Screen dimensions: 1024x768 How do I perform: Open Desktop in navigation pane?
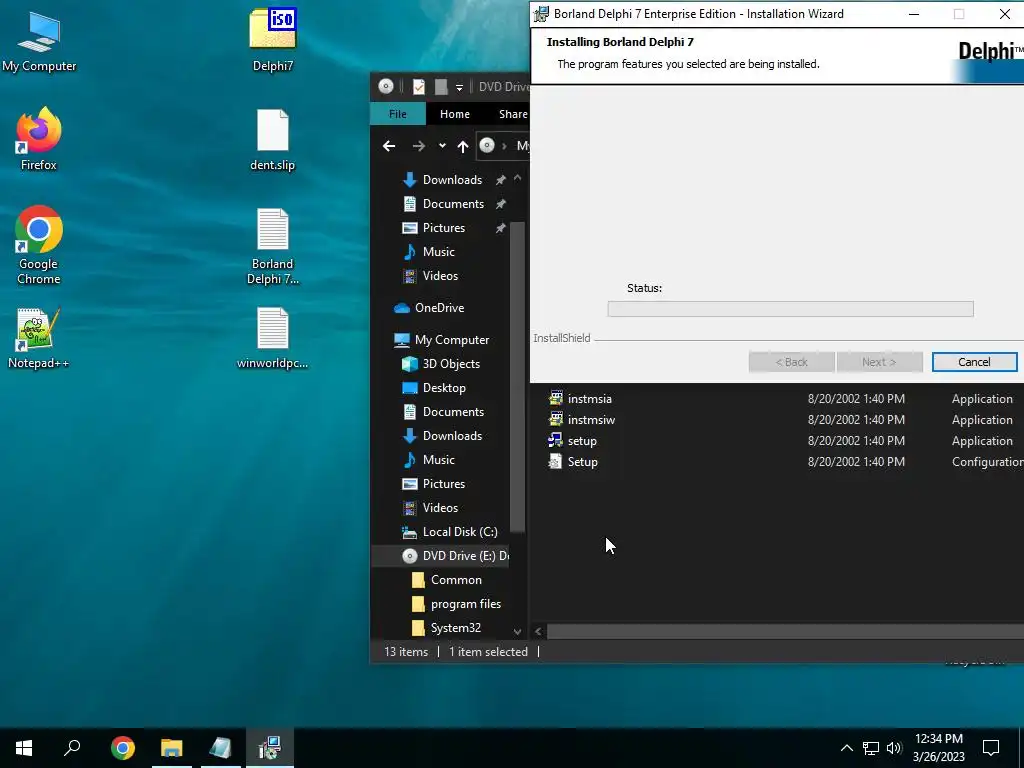(443, 388)
